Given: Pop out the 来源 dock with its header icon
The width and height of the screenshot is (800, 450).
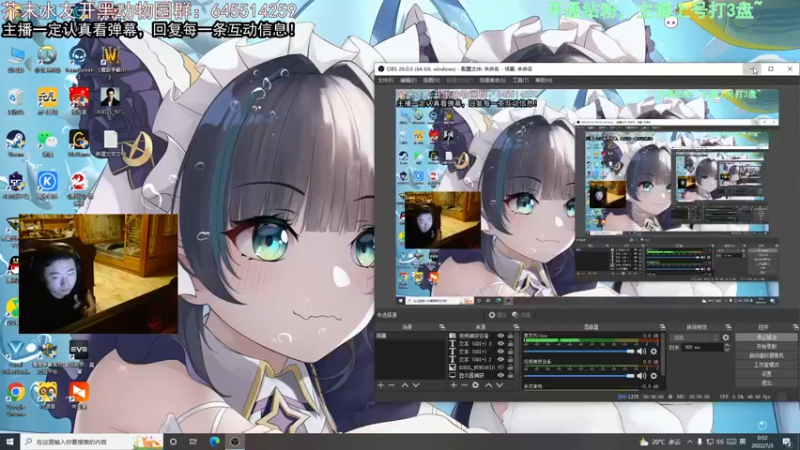Looking at the screenshot, I should point(516,327).
